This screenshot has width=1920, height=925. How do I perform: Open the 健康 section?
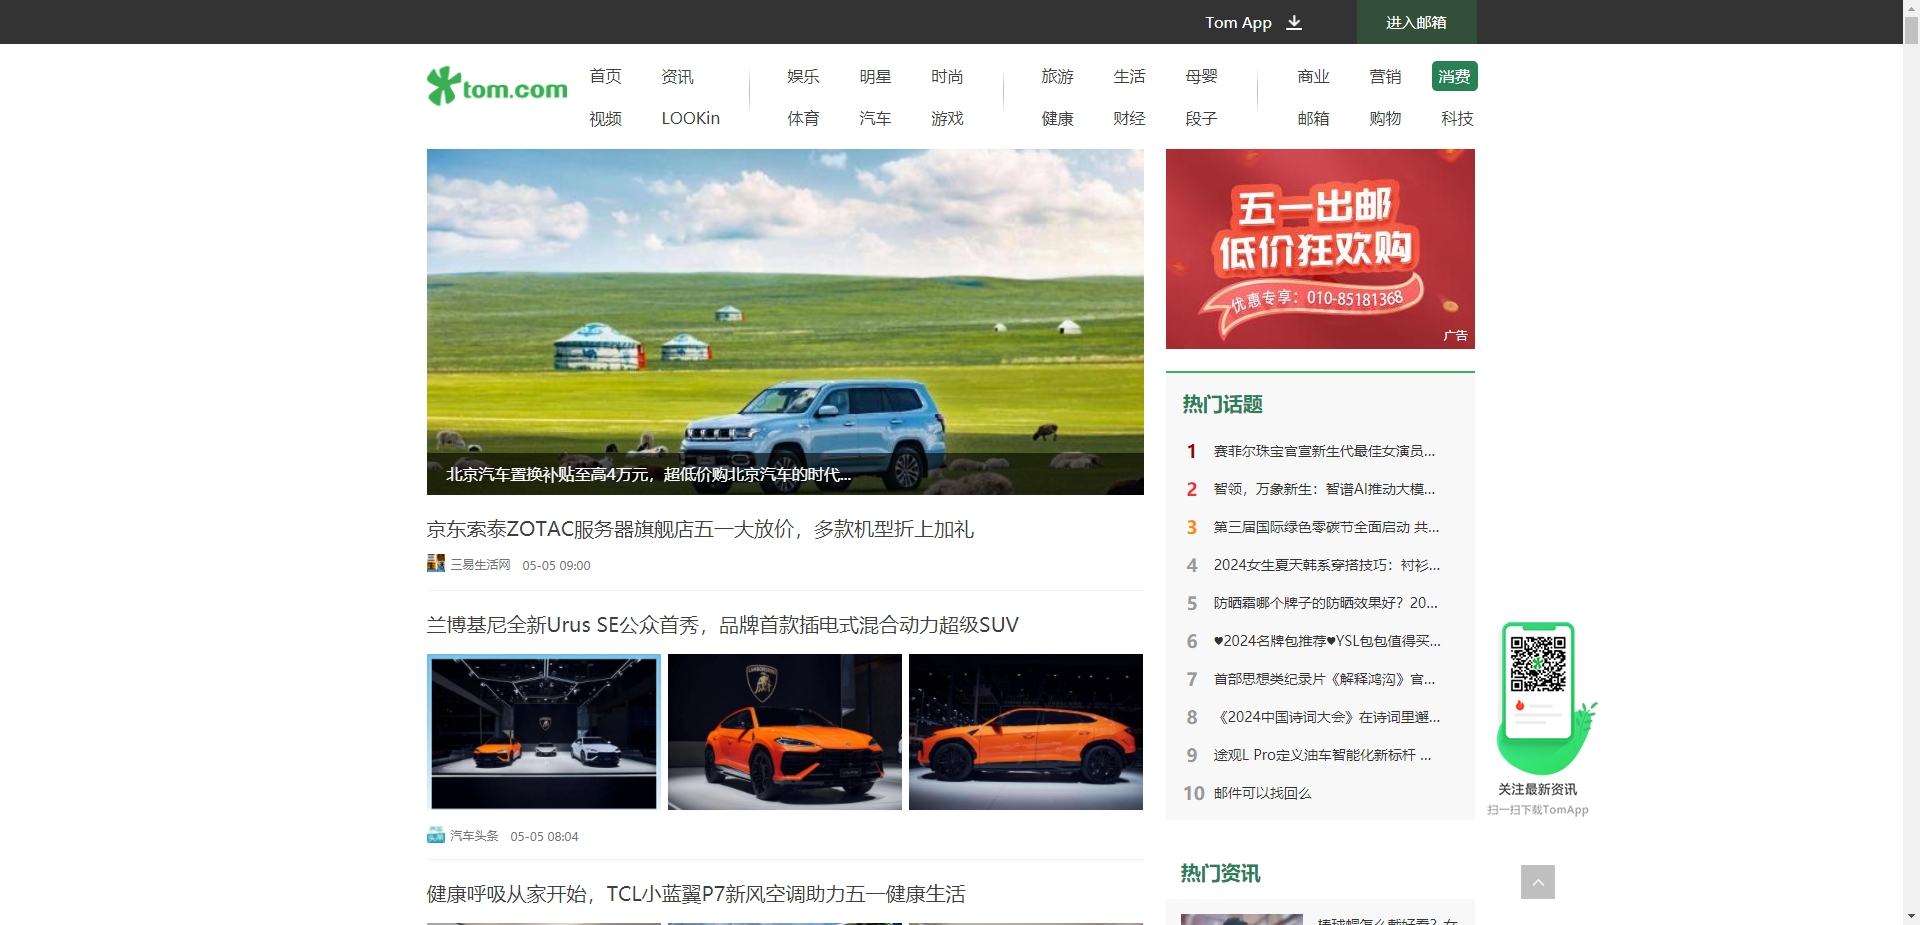click(1057, 118)
